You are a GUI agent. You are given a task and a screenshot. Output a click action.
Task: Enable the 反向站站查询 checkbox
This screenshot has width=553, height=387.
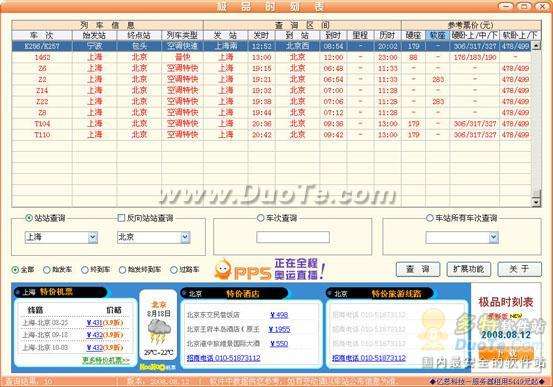tap(121, 218)
